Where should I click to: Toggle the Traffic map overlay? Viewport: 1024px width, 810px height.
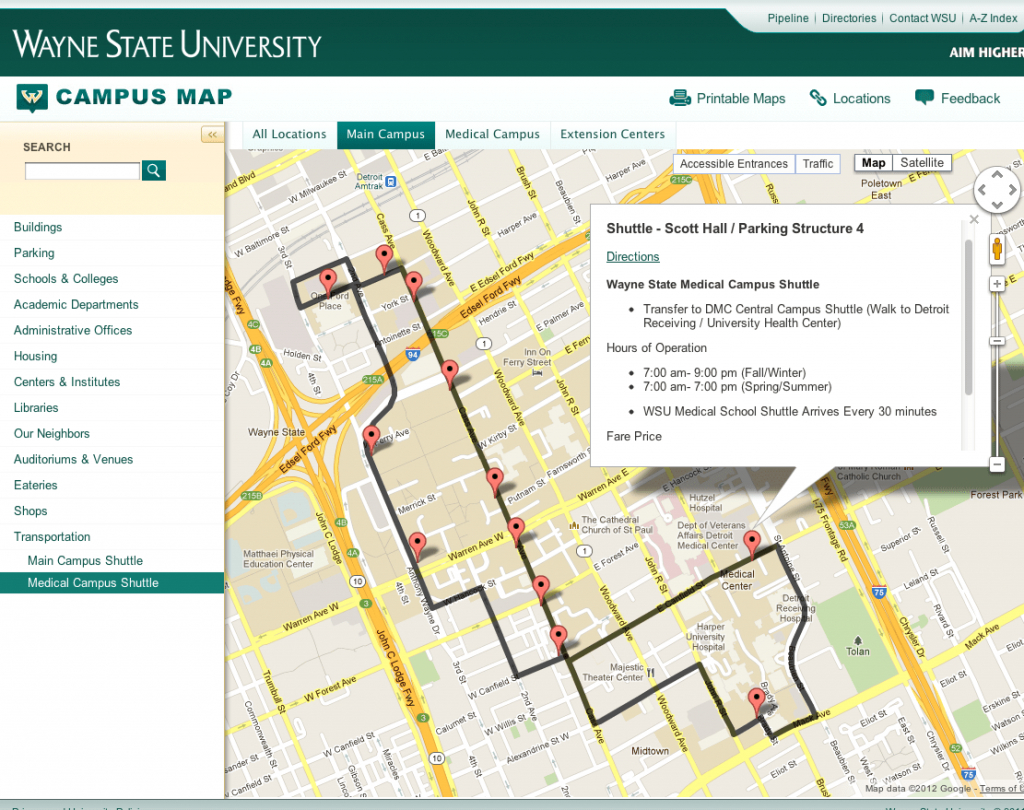click(x=817, y=164)
